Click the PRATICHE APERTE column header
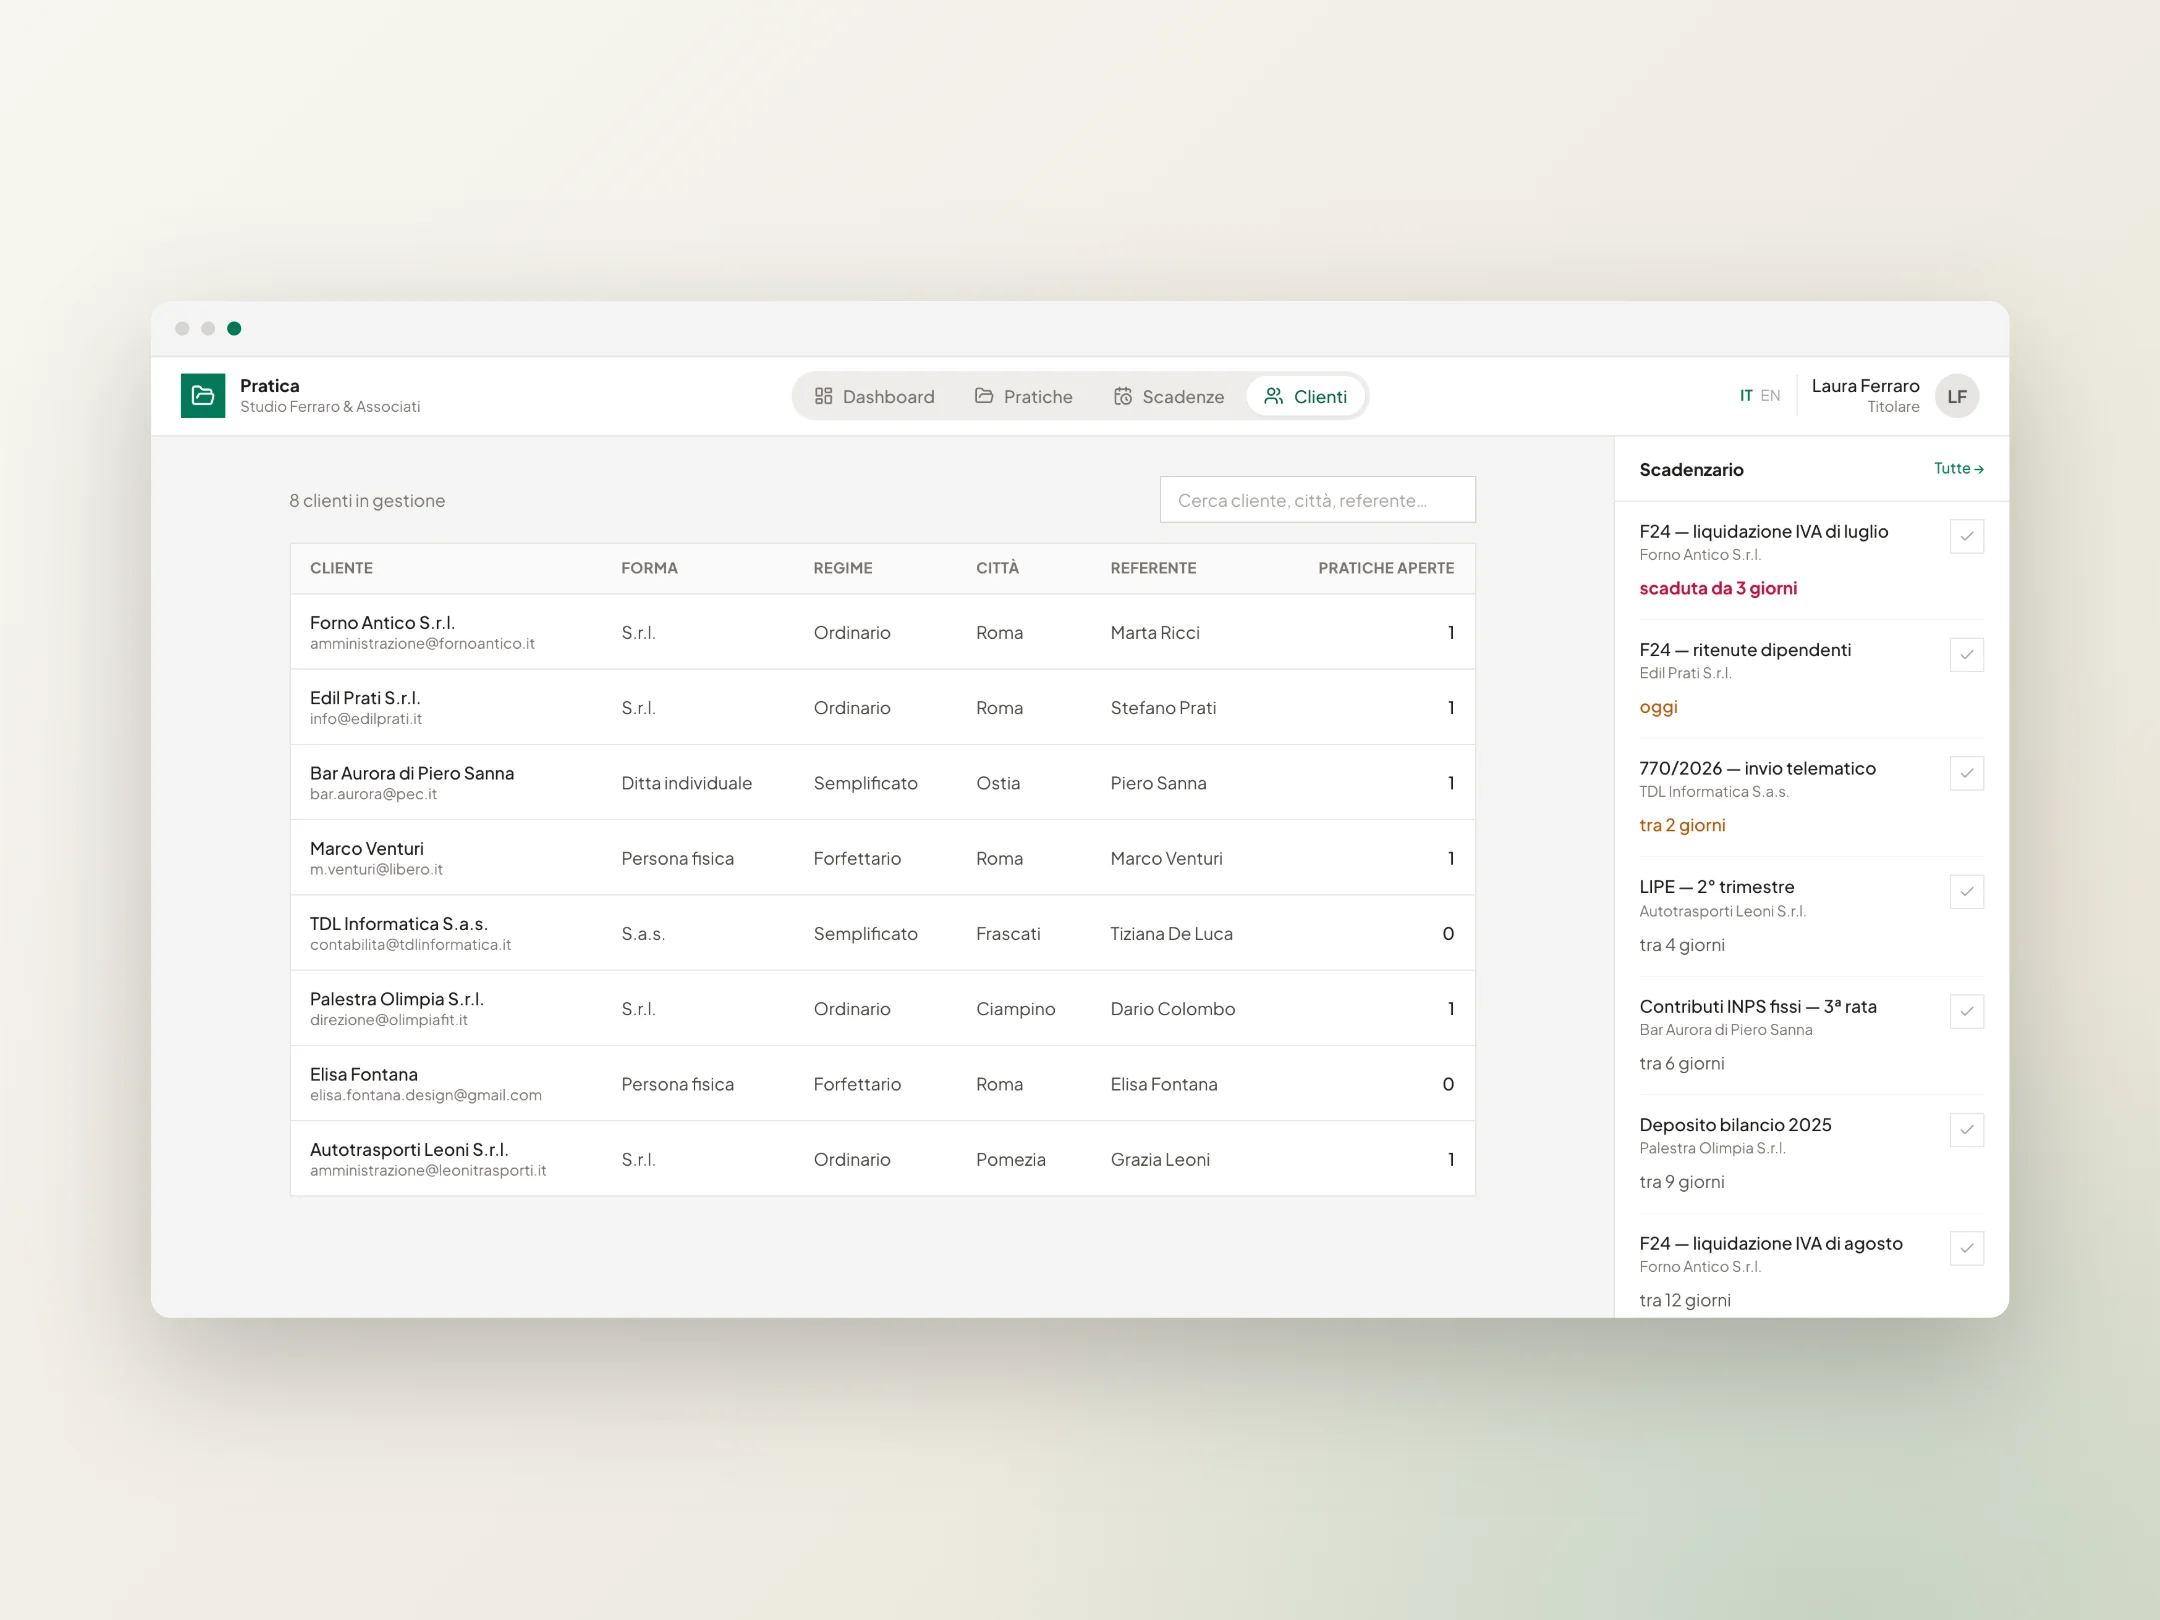The height and width of the screenshot is (1620, 2160). [x=1386, y=568]
